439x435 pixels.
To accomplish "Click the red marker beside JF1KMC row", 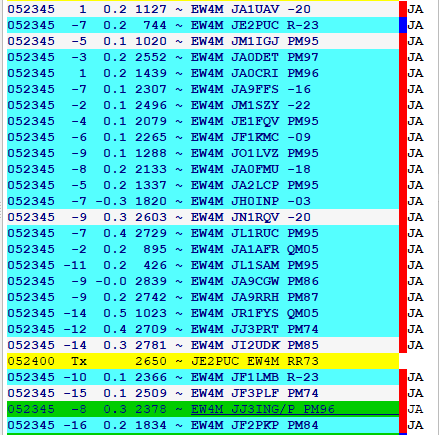I will (403, 137).
